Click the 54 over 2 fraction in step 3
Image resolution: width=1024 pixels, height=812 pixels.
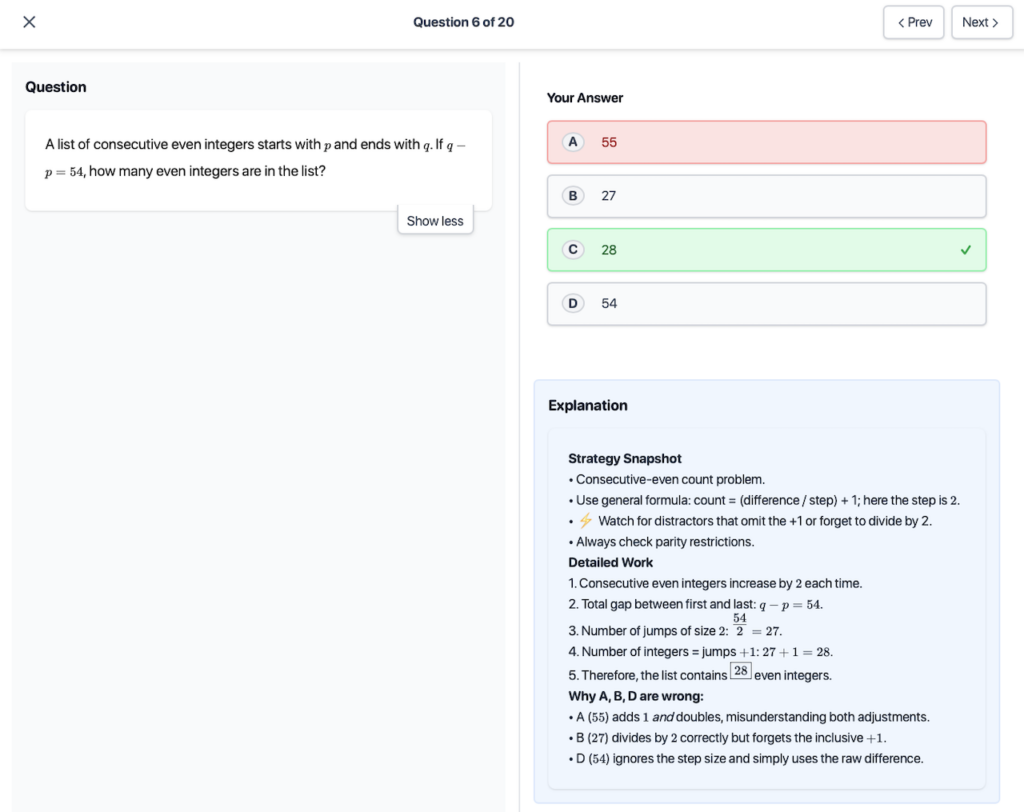(x=739, y=625)
